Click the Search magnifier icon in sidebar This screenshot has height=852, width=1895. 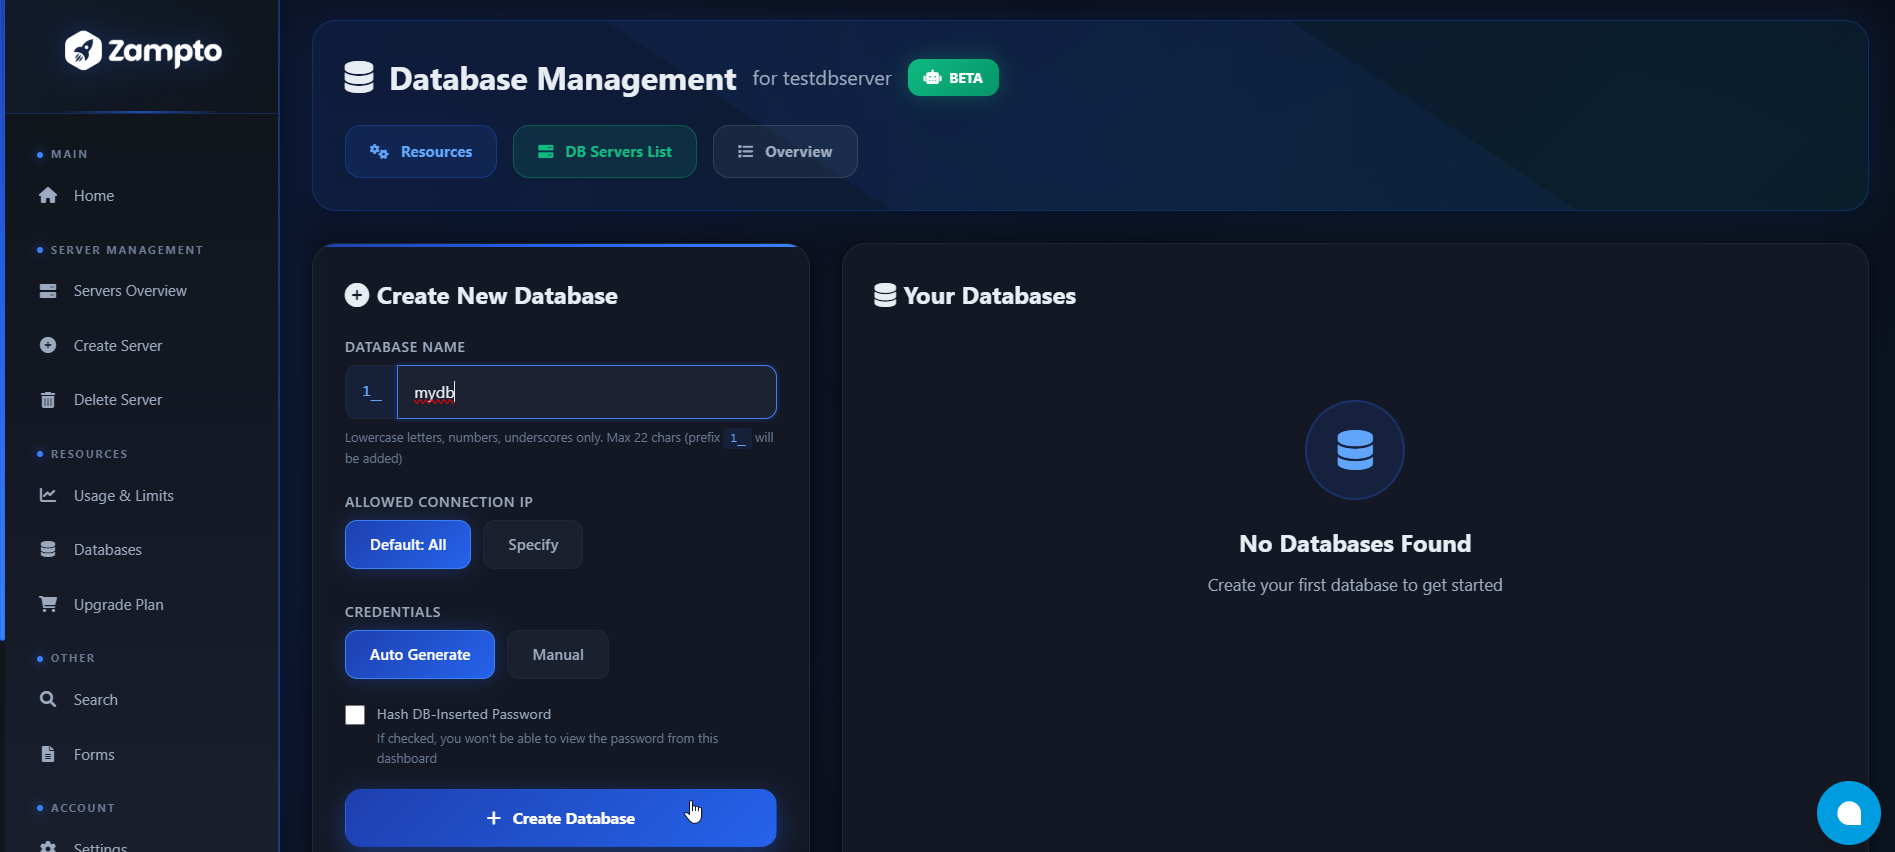[48, 700]
